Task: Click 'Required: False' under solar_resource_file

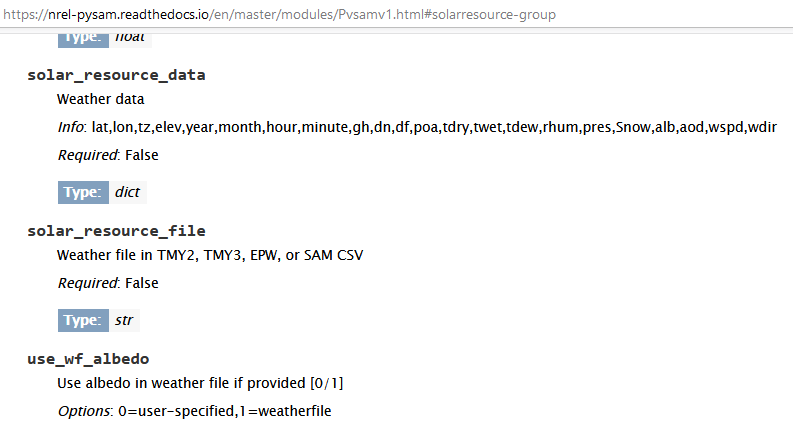Action: coord(107,283)
